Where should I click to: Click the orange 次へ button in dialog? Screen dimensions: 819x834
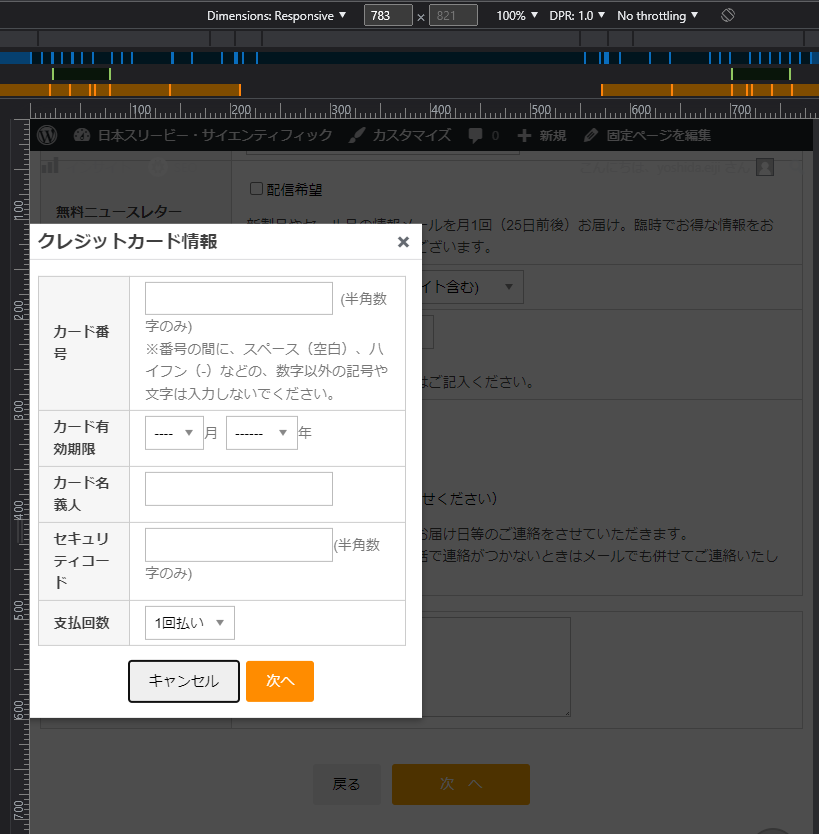(280, 681)
